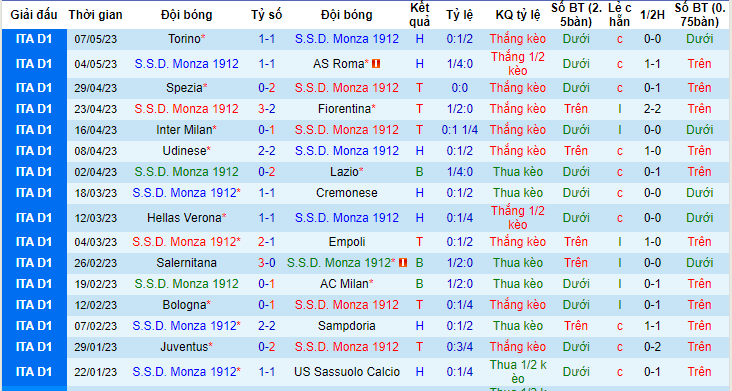Click date 04/05/23
Image resolution: width=732 pixels, height=391 pixels.
pos(95,63)
